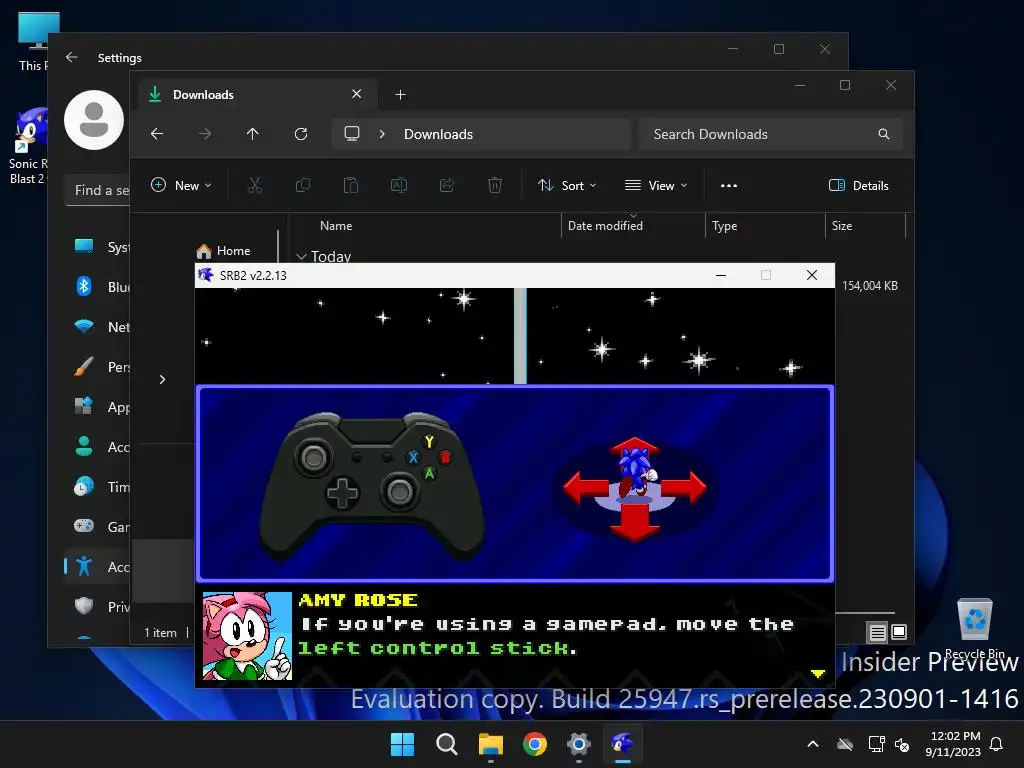Screen dimensions: 1024x768
Task: Open the Sort dropdown menu
Action: pyautogui.click(x=567, y=185)
